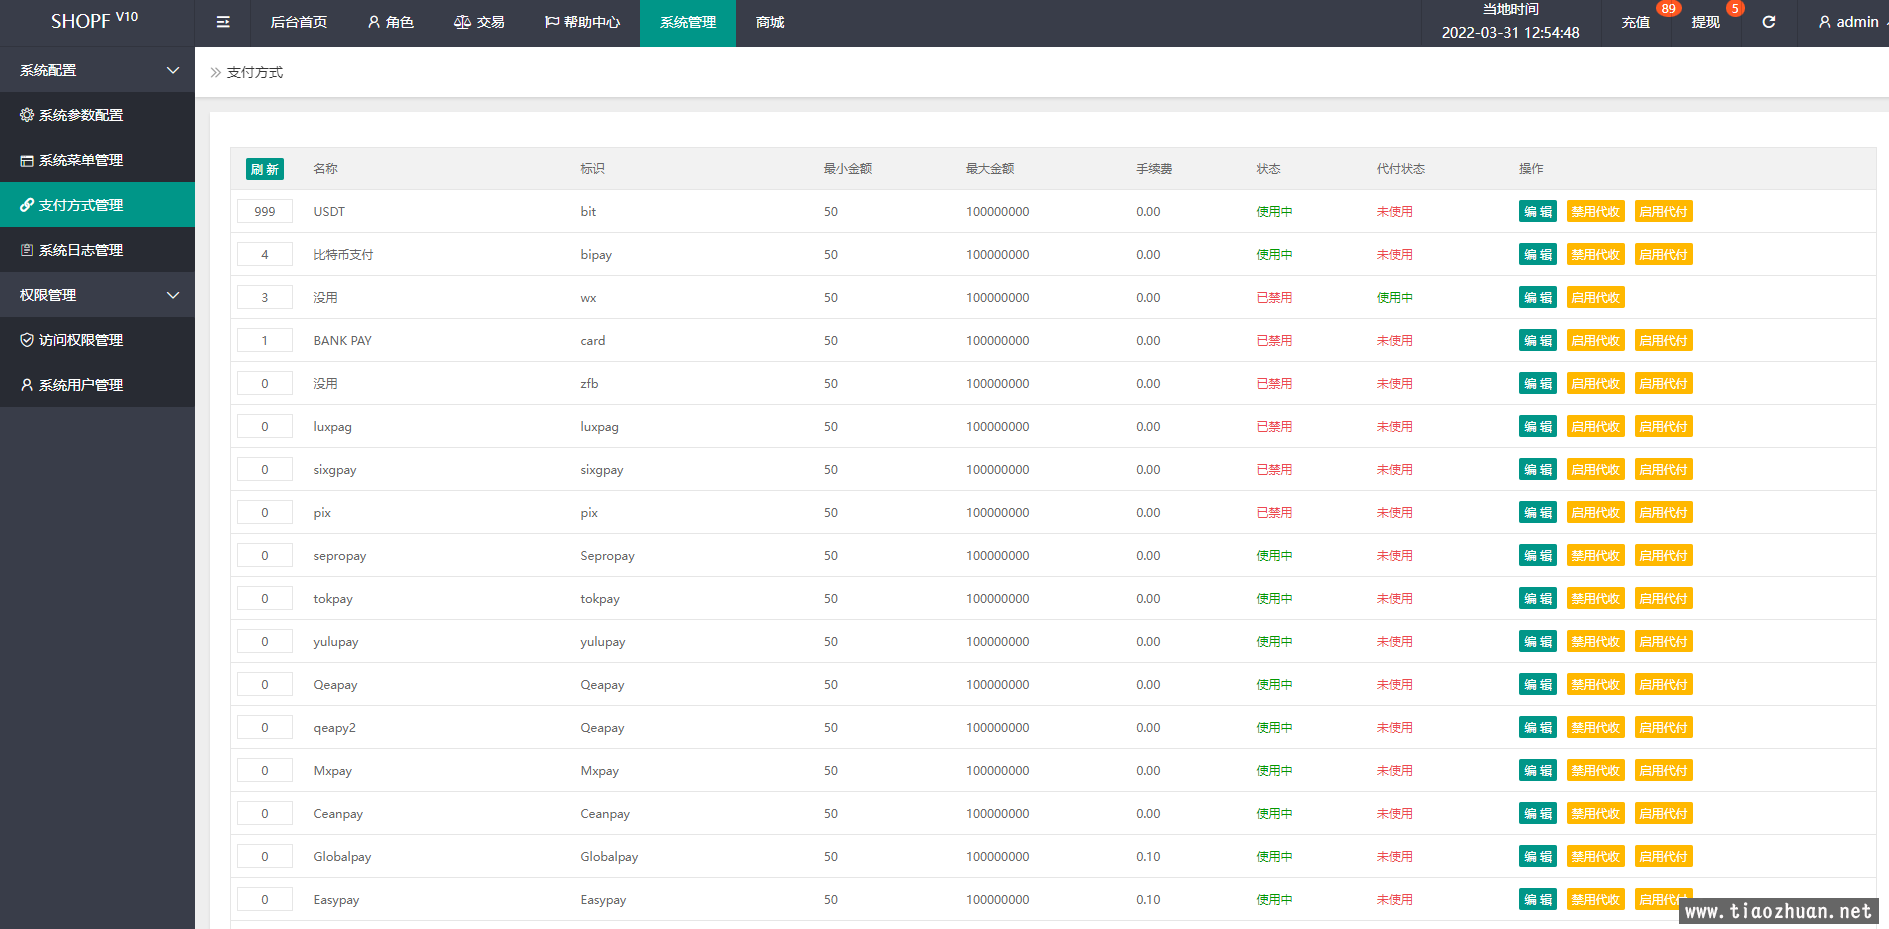
Task: Open 交易 menu with scales icon
Action: (479, 22)
